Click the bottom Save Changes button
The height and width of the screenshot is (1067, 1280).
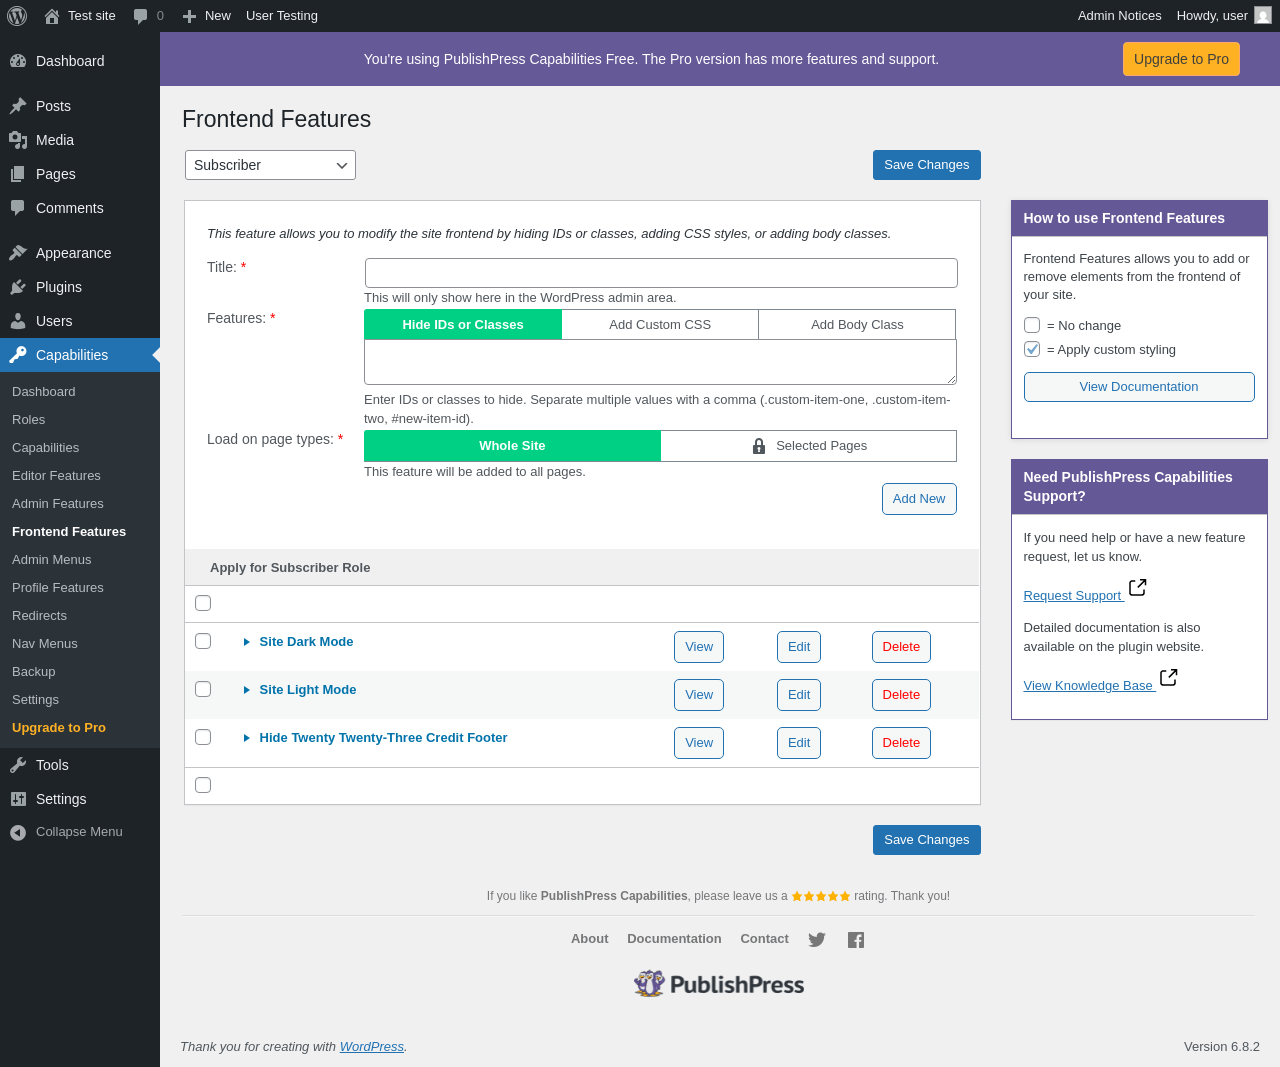pyautogui.click(x=927, y=840)
